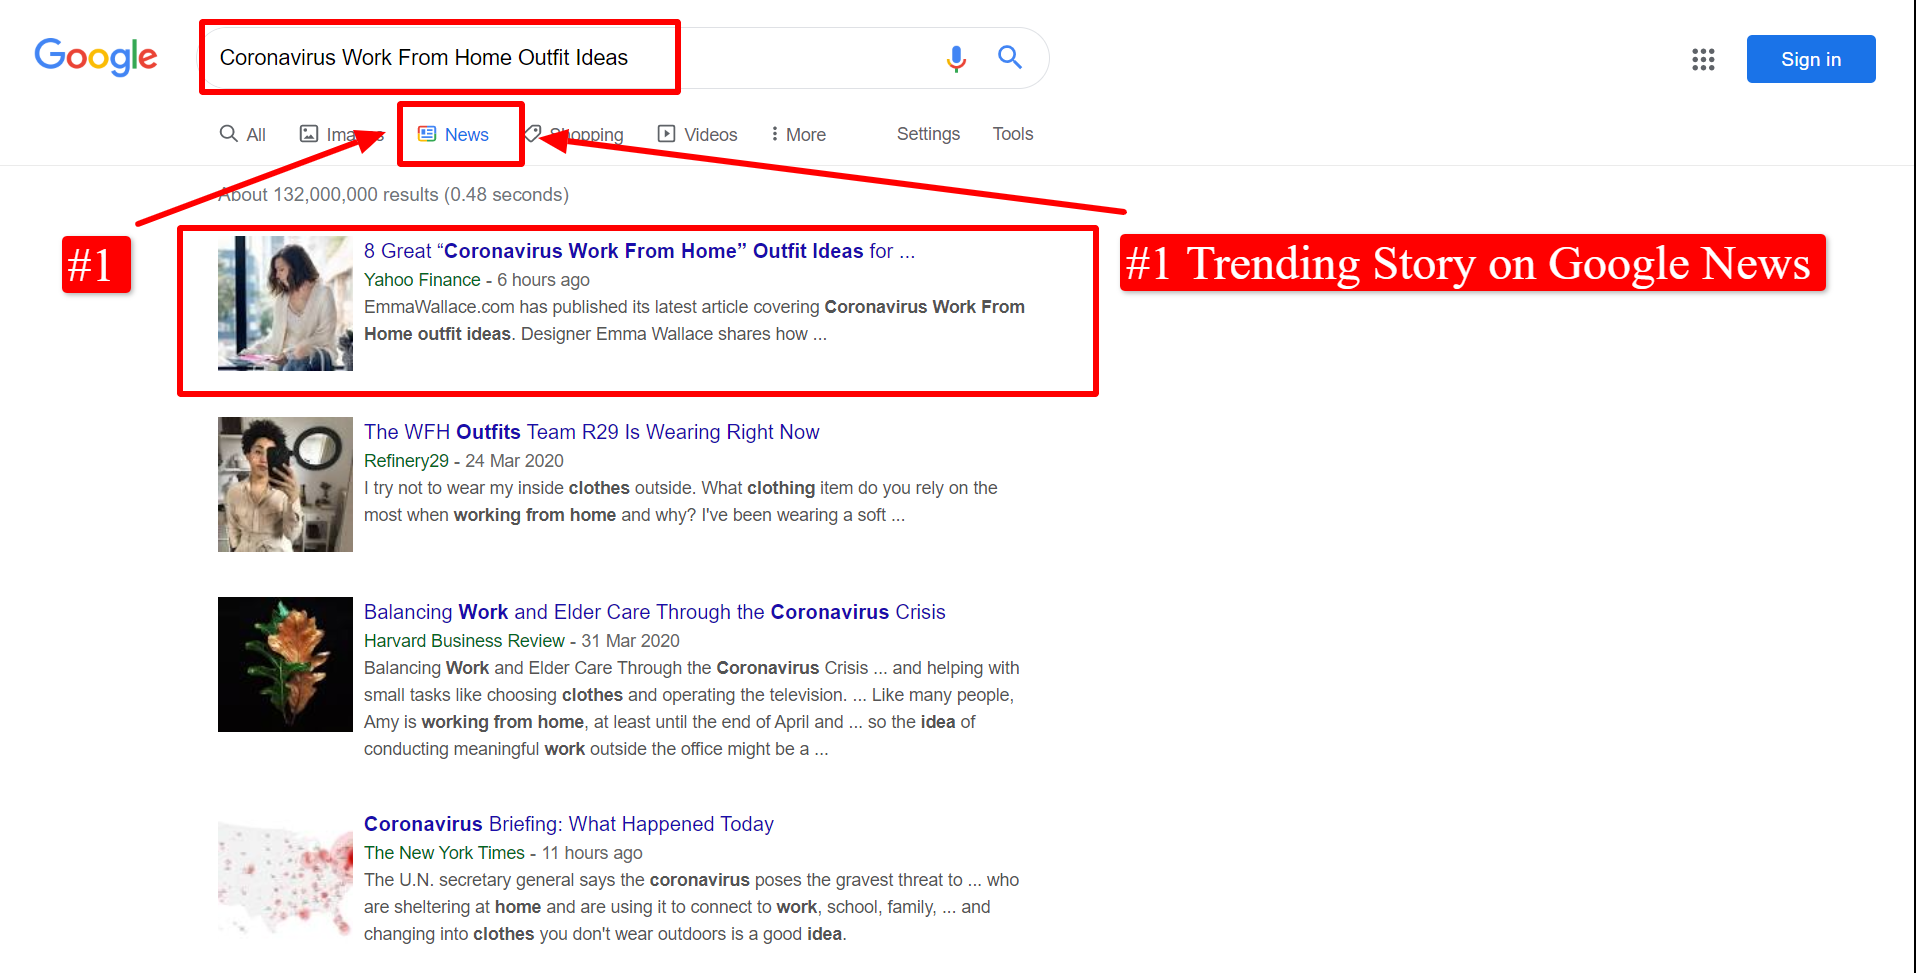Screen dimensions: 1916x973
Task: Open search Settings
Action: click(x=928, y=134)
